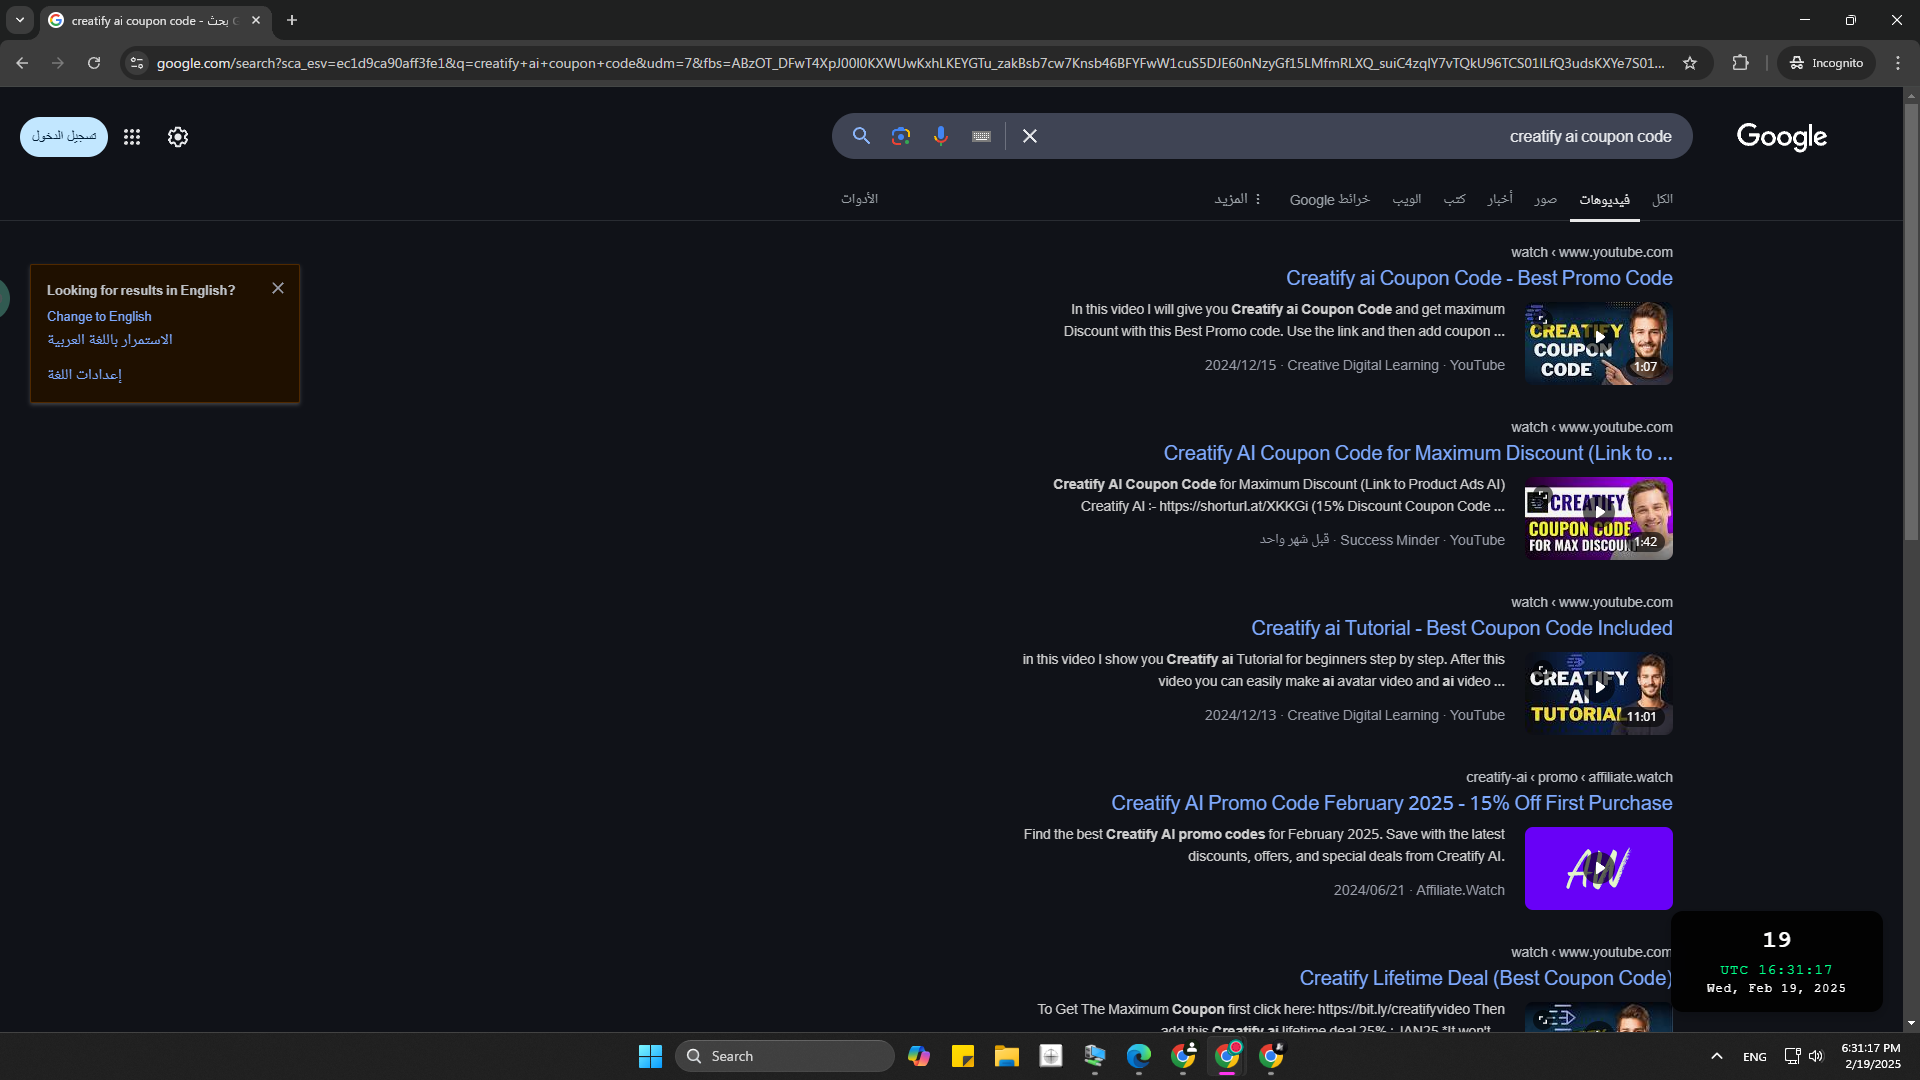Viewport: 1920px width, 1080px height.
Task: Open File Explorer from the taskbar
Action: [1006, 1056]
